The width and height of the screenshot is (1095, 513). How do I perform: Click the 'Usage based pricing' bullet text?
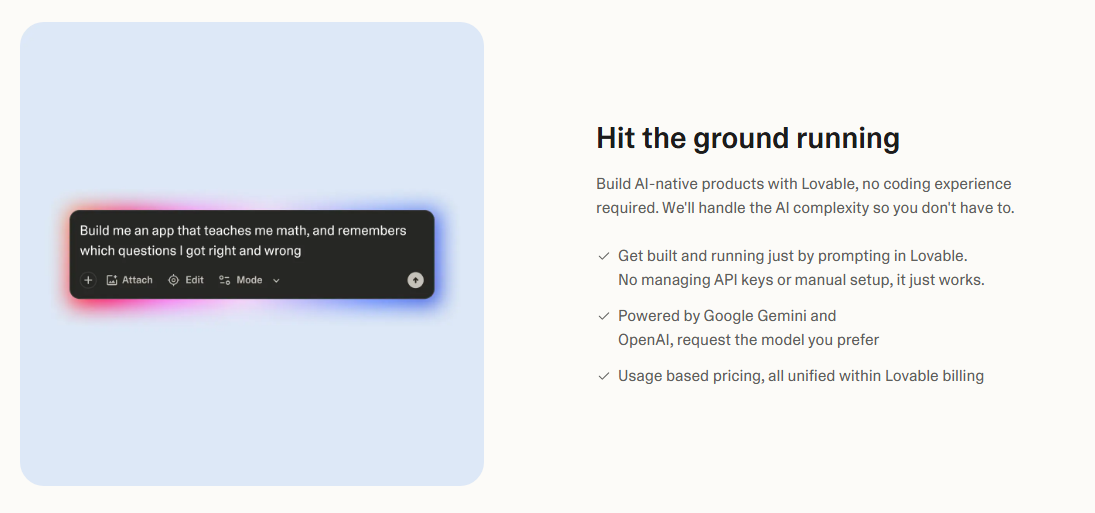pos(800,376)
